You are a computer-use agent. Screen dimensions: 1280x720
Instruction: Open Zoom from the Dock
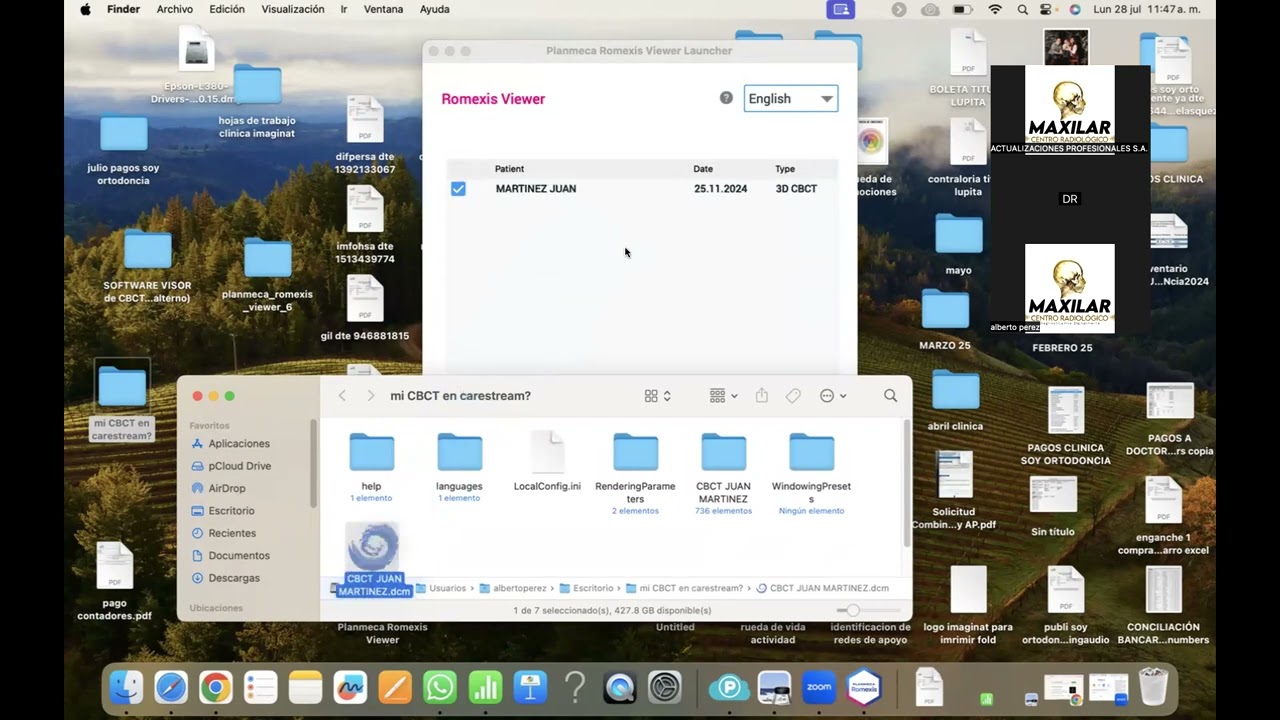click(819, 687)
